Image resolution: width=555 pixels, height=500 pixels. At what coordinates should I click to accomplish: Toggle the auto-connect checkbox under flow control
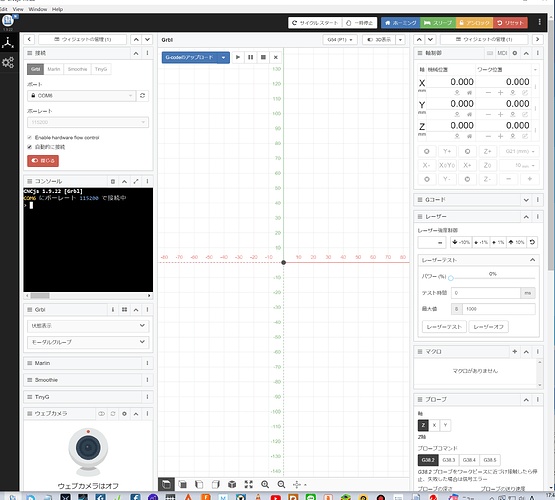[x=30, y=147]
